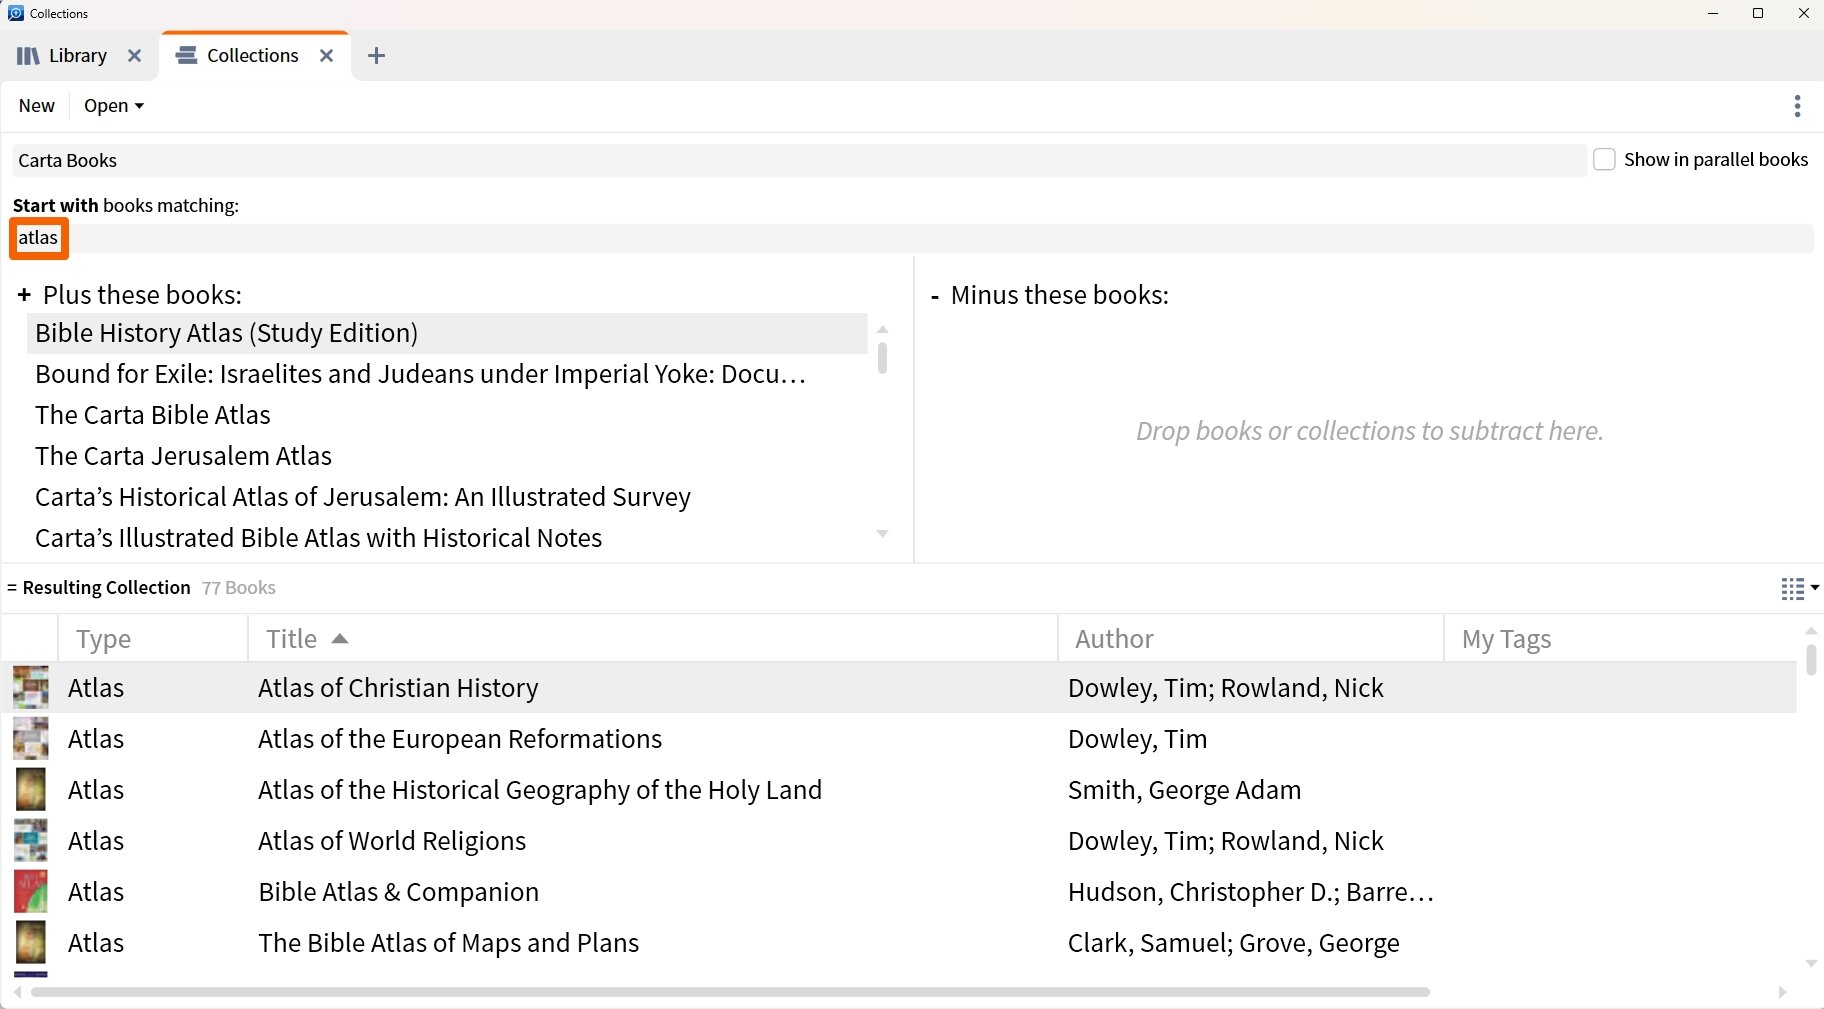Screen dimensions: 1824x1009
Task: Select The Carta Bible Atlas entry
Action: (x=447, y=415)
